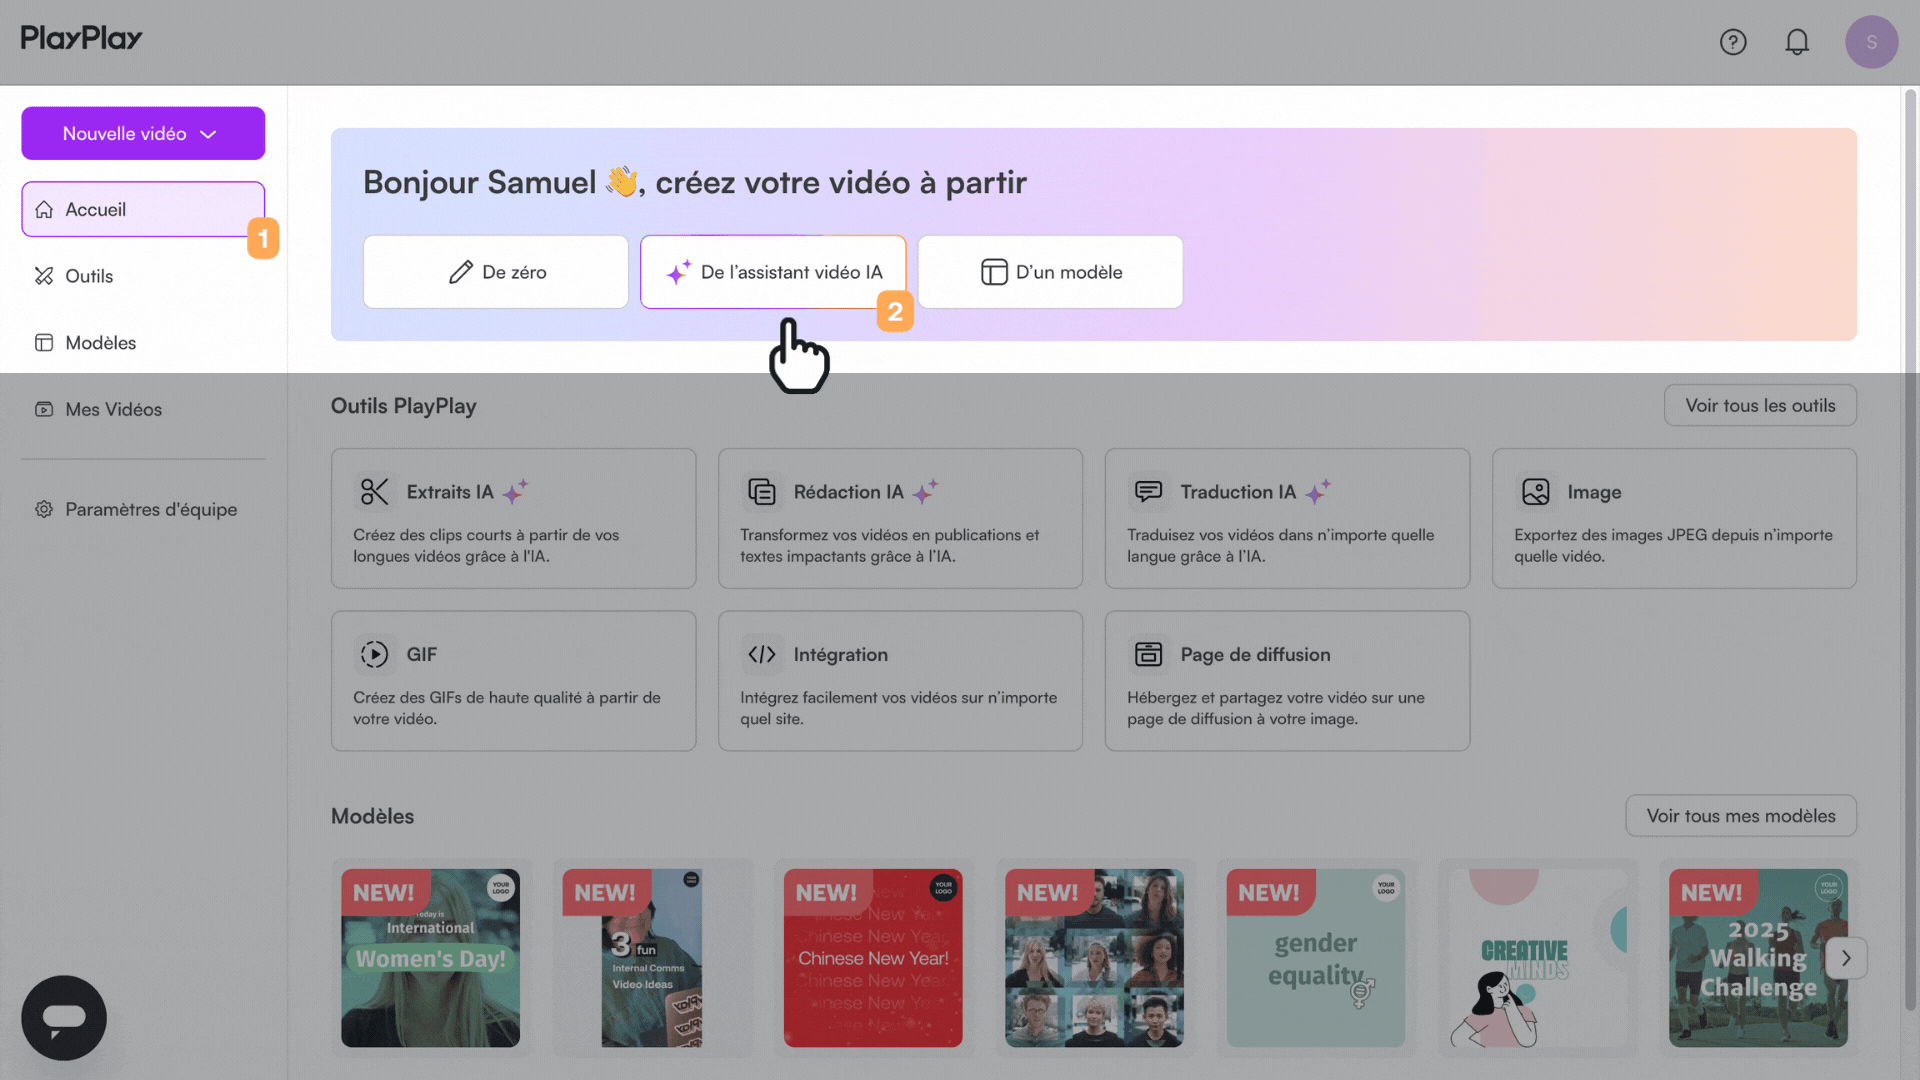
Task: Click Voir tous les outils
Action: [1760, 405]
